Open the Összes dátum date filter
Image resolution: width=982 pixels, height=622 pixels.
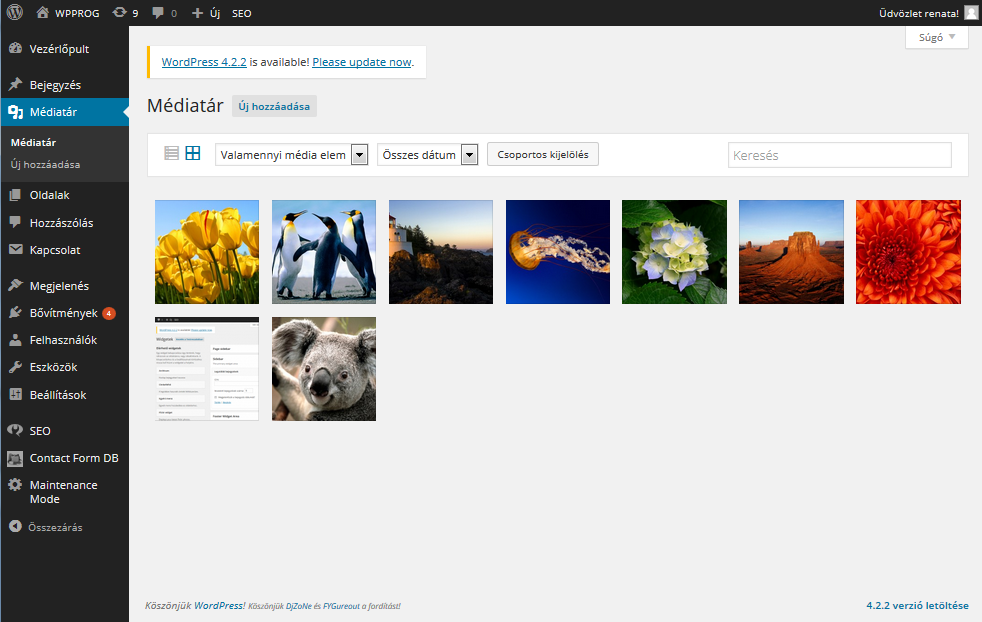tap(427, 155)
